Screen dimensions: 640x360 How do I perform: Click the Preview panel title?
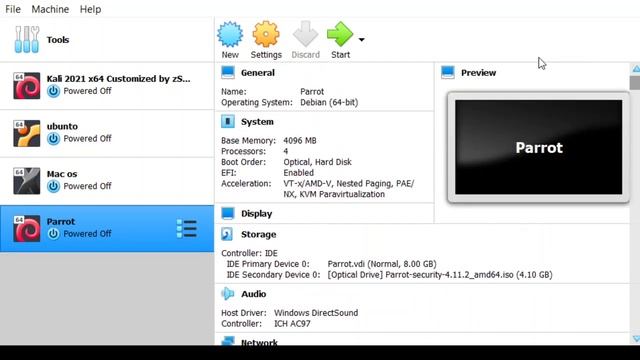click(478, 73)
